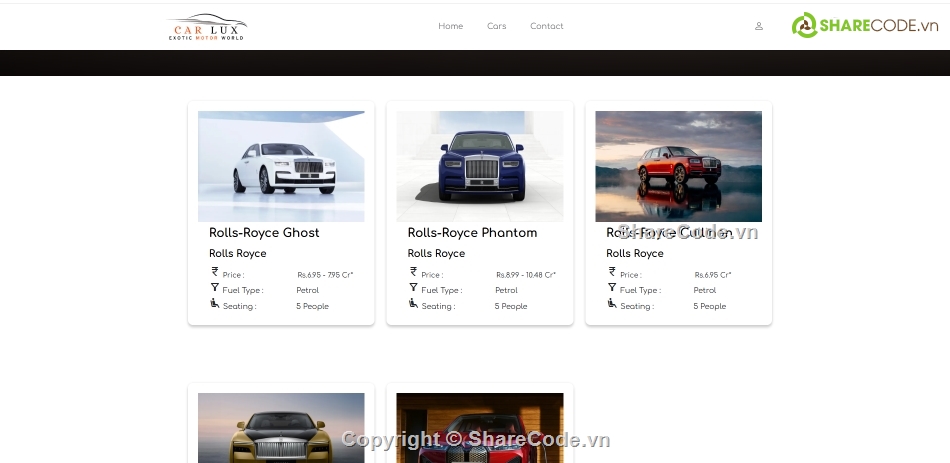This screenshot has height=463, width=950.
Task: Click the seating icon on Phantom card
Action: point(414,304)
